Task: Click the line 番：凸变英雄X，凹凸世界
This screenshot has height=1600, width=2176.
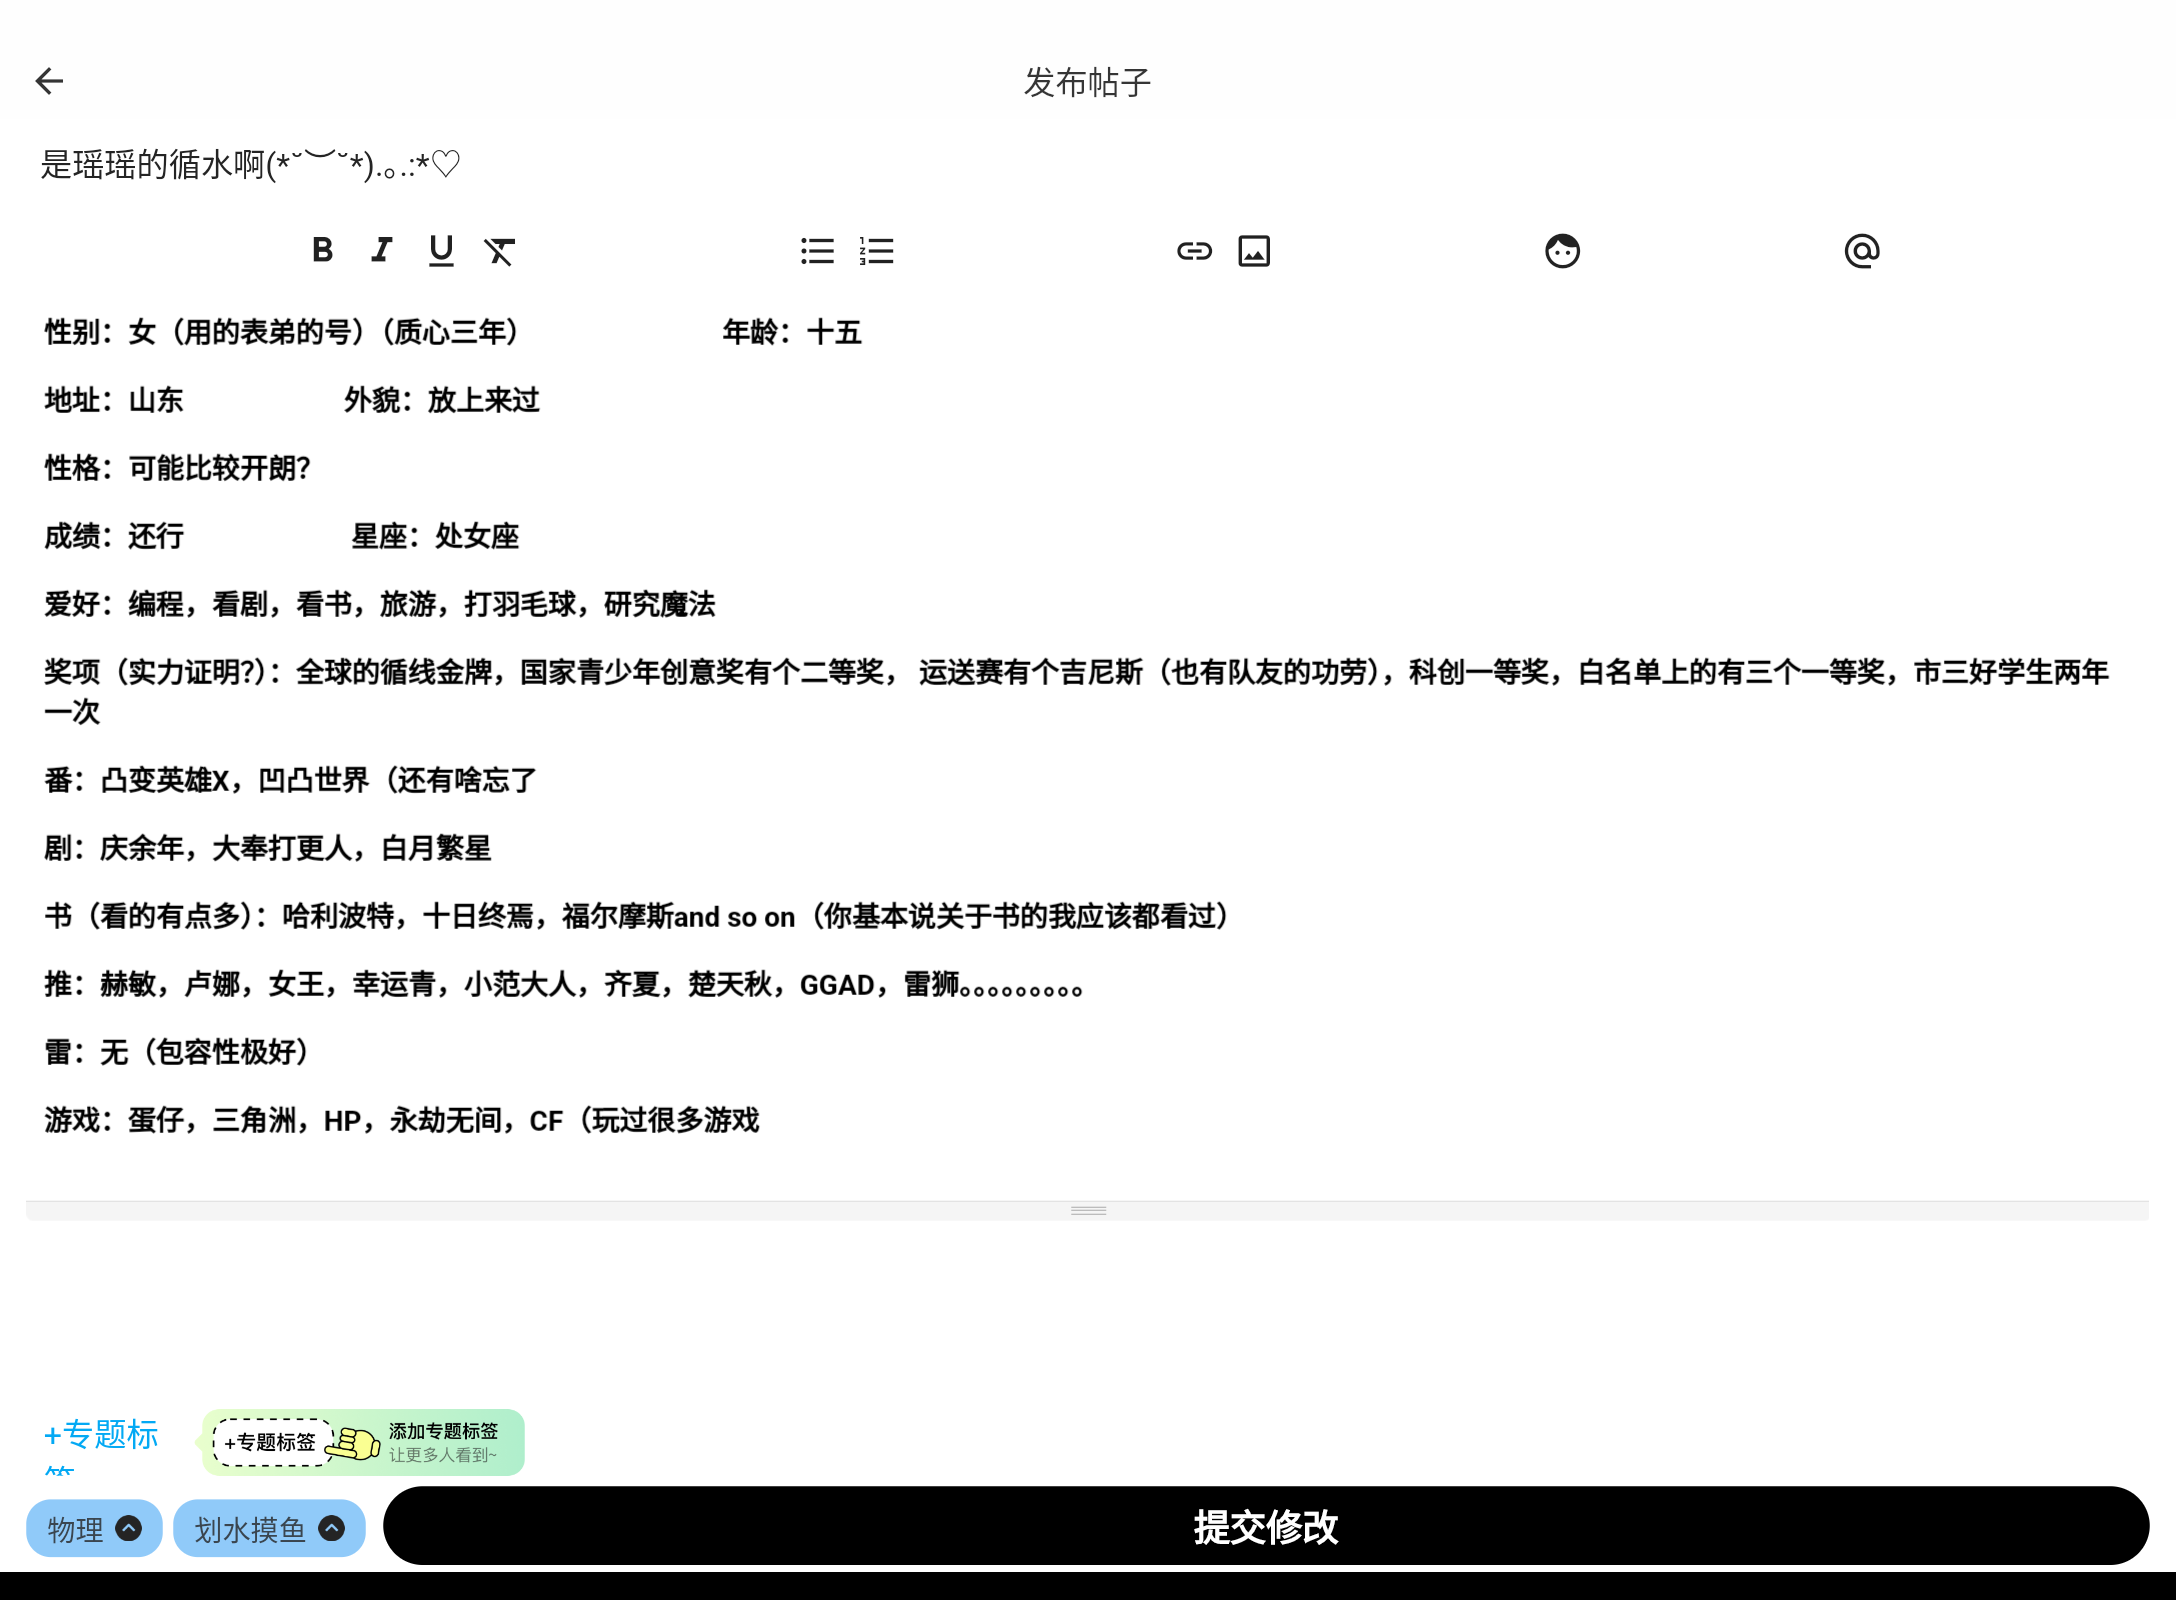Action: click(290, 780)
